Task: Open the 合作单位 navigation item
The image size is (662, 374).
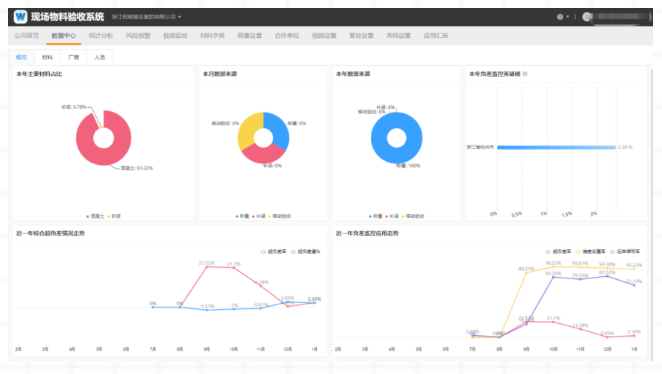Action: click(x=287, y=35)
